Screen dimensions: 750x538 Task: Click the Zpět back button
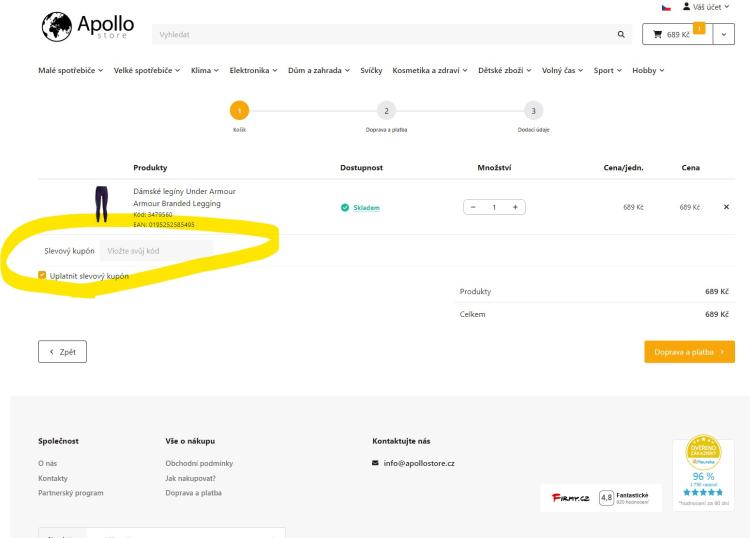(x=63, y=351)
